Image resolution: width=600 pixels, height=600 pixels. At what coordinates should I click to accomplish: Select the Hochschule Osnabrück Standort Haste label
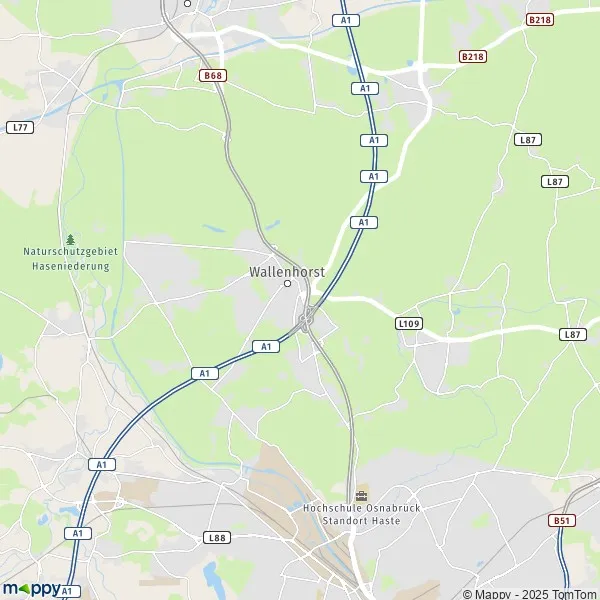point(362,514)
